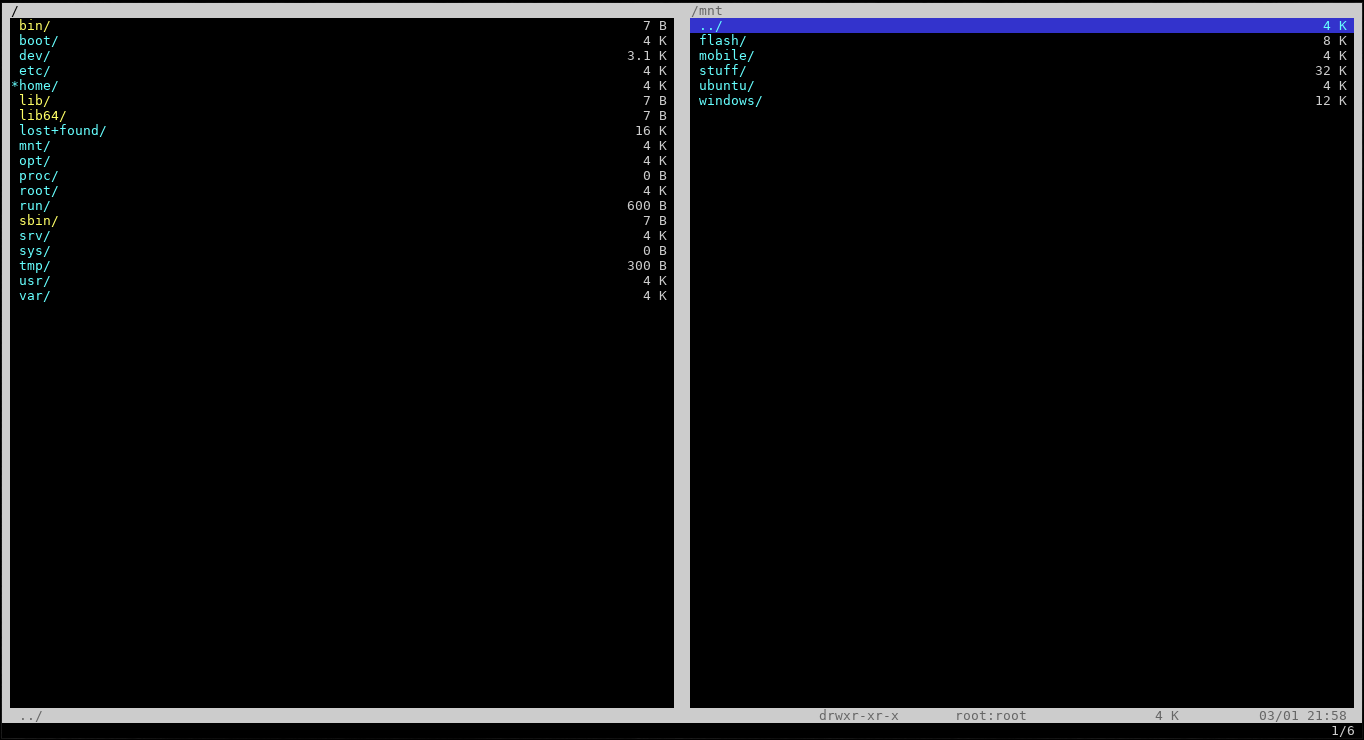Click the 03/01 21:58 date in status bar
Viewport: 1364px width, 740px height.
pos(1303,716)
